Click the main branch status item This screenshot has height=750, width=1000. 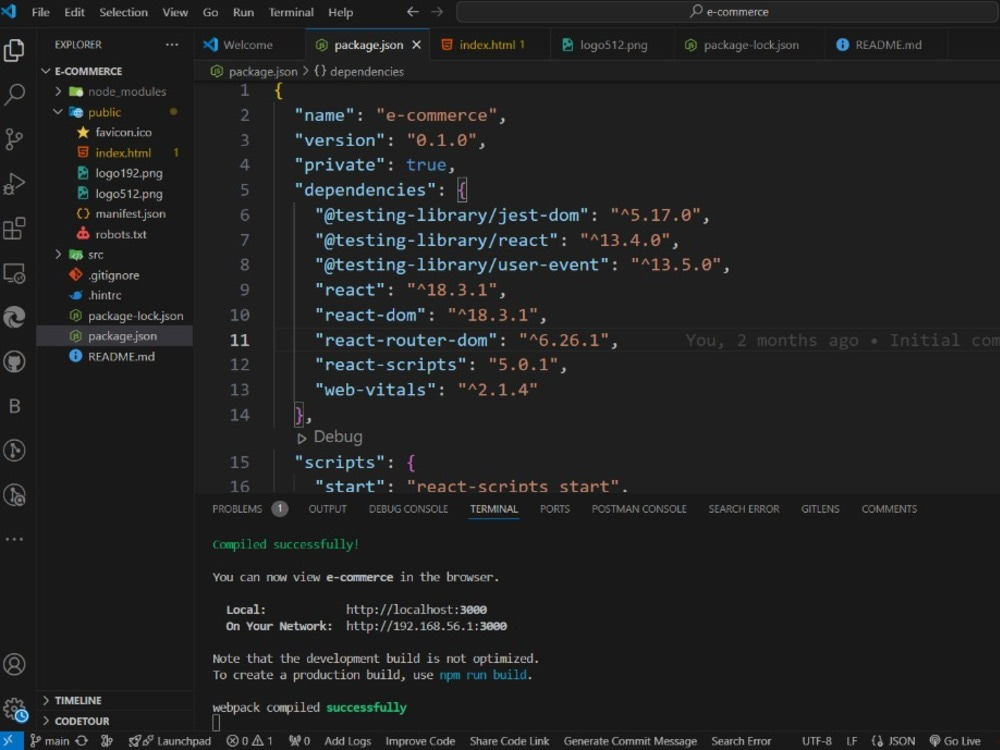[50, 741]
